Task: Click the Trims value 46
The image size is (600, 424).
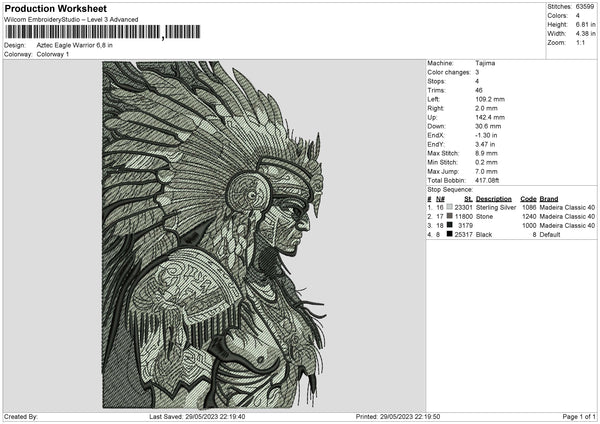Action: 479,90
